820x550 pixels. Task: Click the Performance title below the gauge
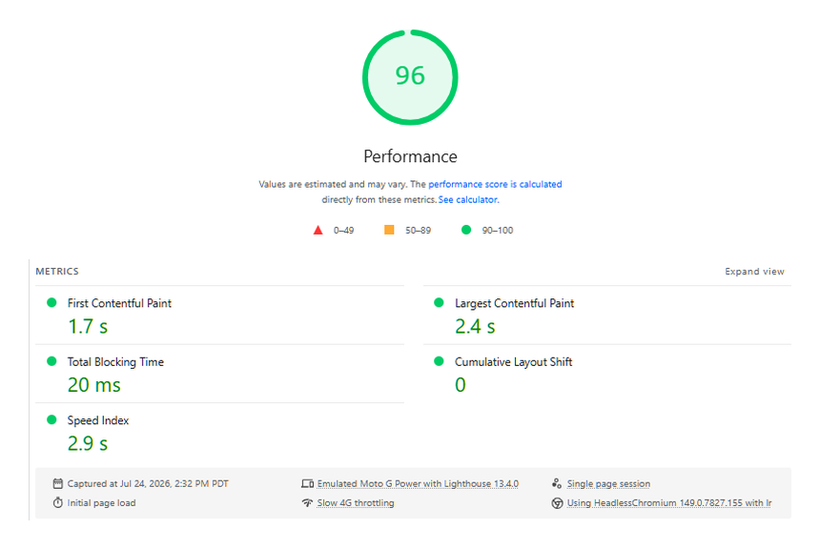click(x=410, y=156)
